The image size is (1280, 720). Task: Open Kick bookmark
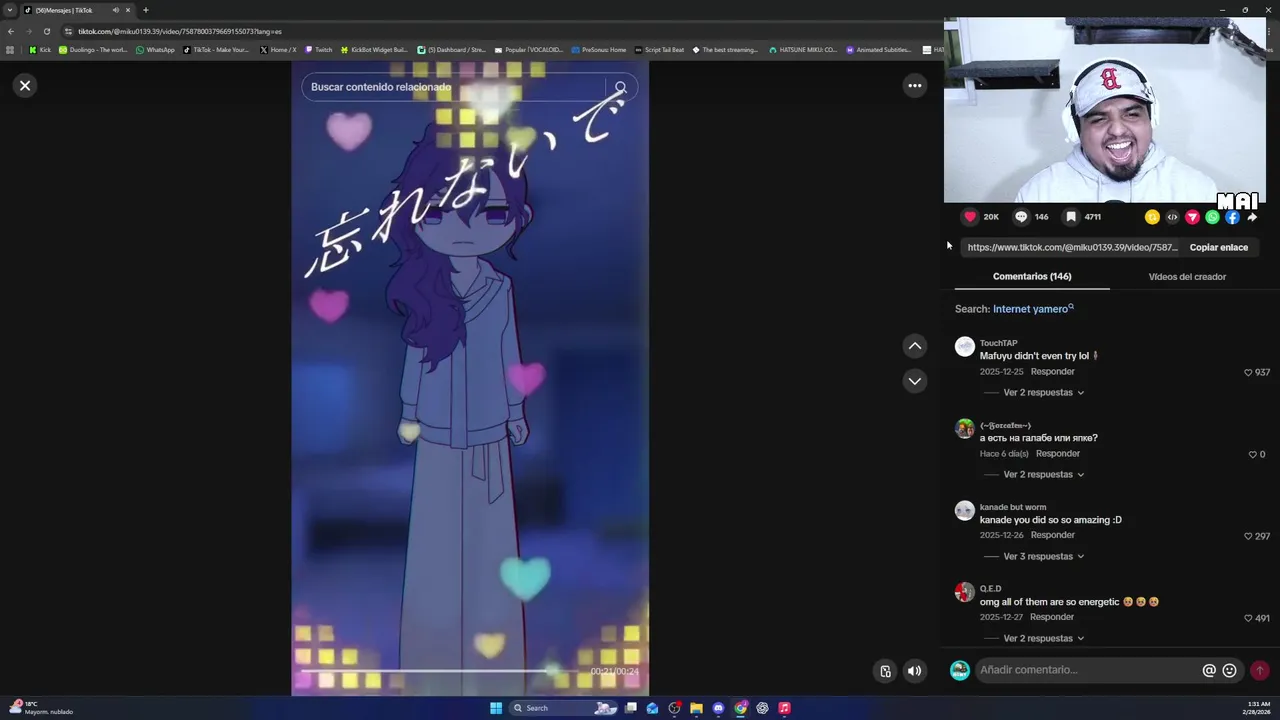(x=40, y=49)
